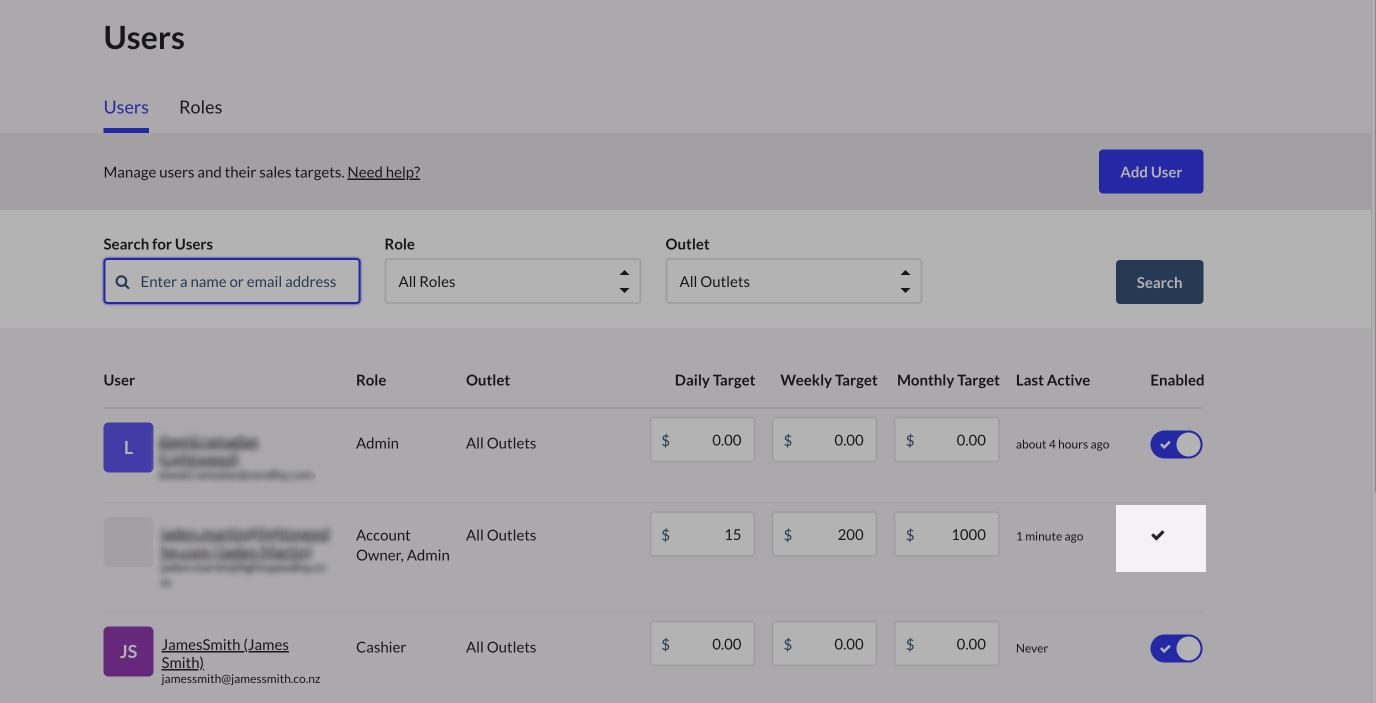Click the purple JS avatar icon

pyautogui.click(x=128, y=651)
